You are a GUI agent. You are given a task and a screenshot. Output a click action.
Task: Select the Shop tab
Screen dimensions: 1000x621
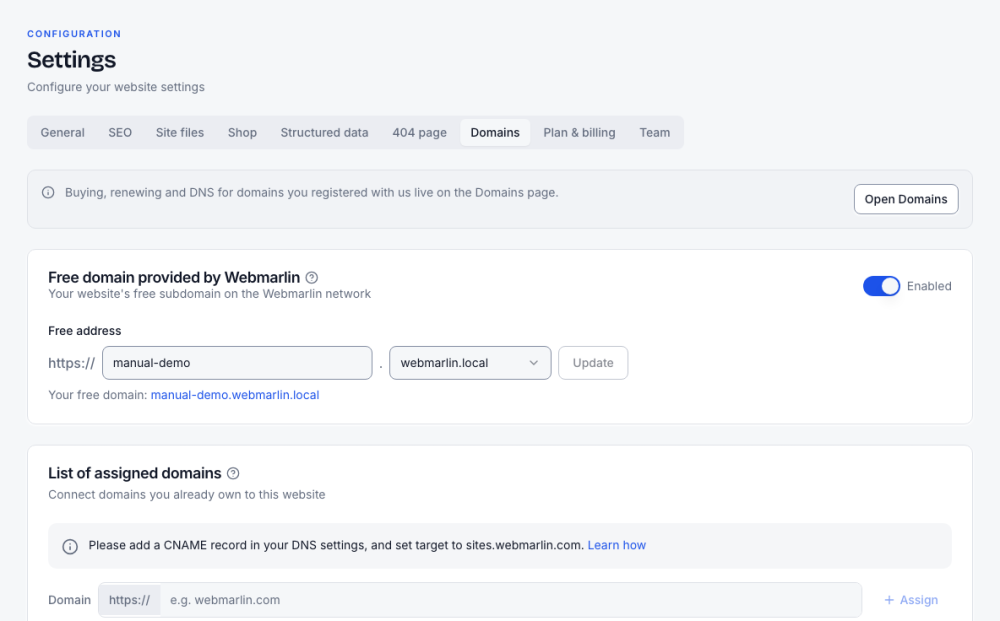[x=242, y=133]
